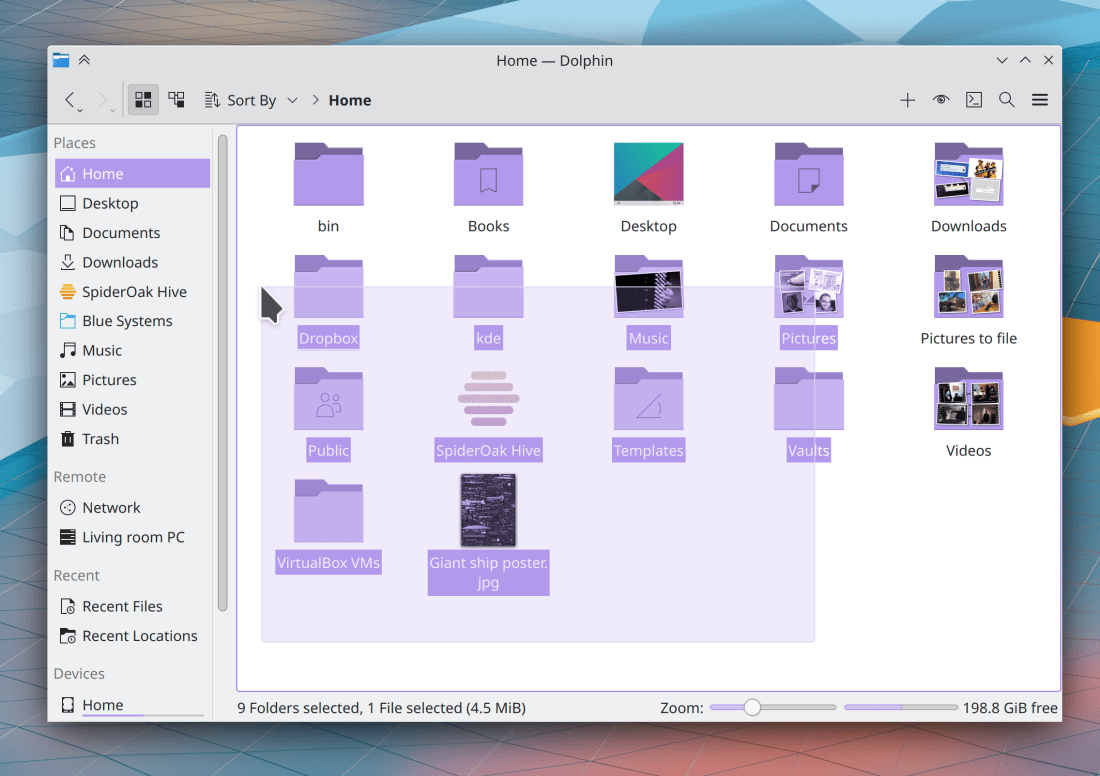Click the search magnifier icon
The height and width of the screenshot is (776, 1100).
(1007, 100)
